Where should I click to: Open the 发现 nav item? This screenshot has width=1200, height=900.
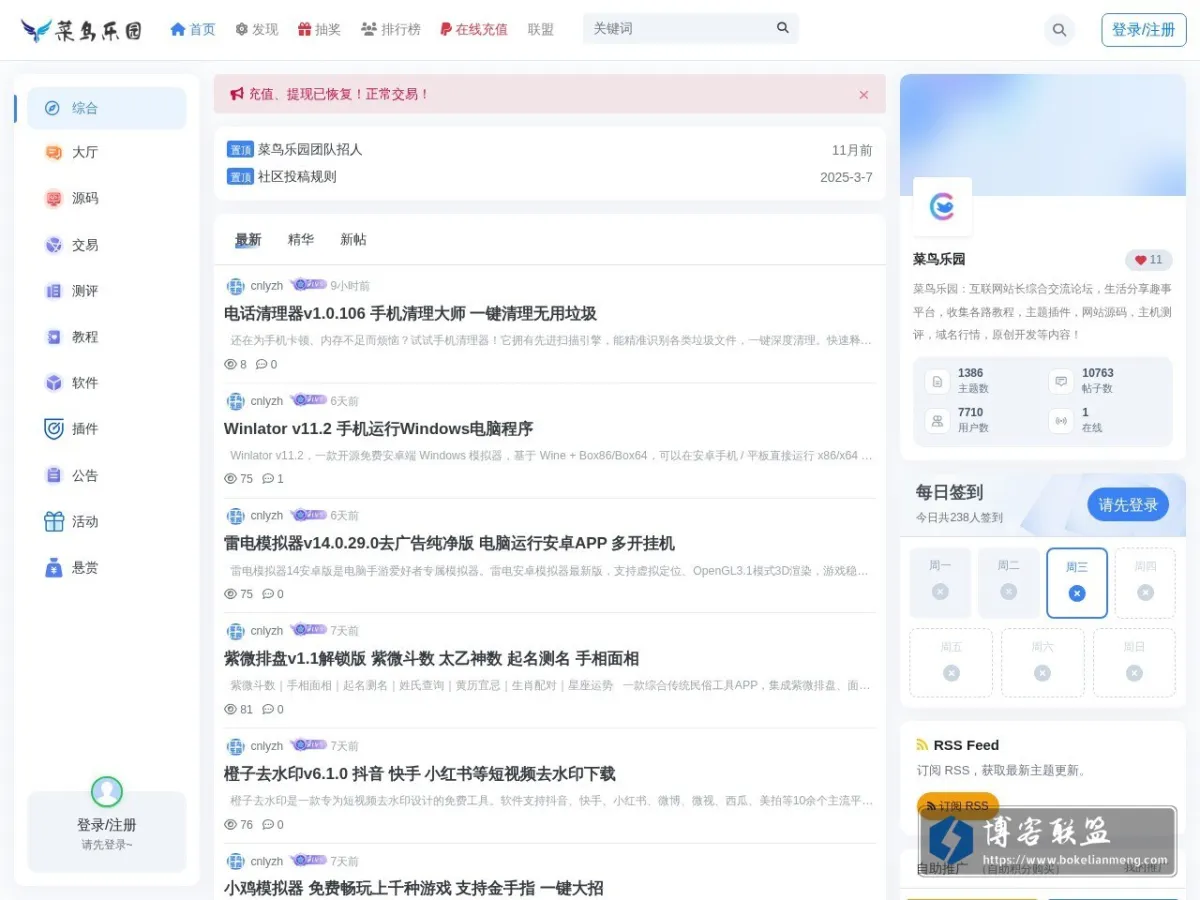coord(257,29)
